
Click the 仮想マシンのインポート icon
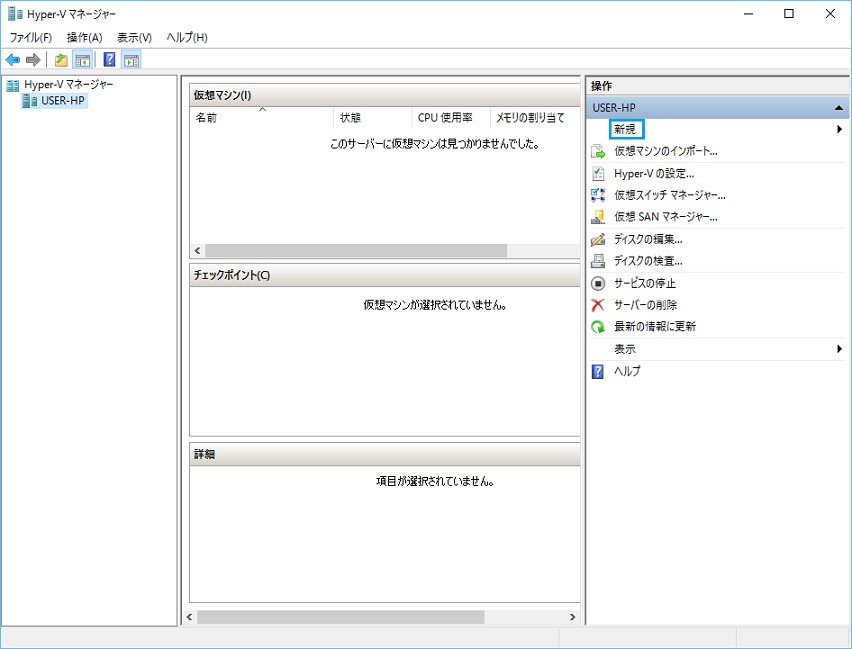tap(598, 151)
